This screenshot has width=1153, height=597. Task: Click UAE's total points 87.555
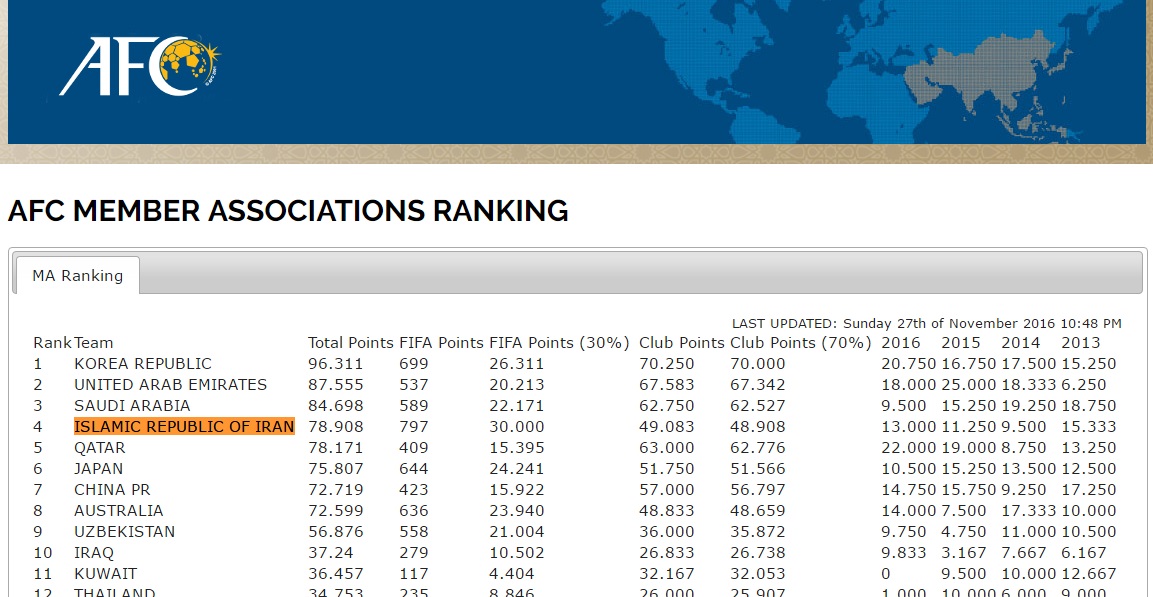(335, 385)
